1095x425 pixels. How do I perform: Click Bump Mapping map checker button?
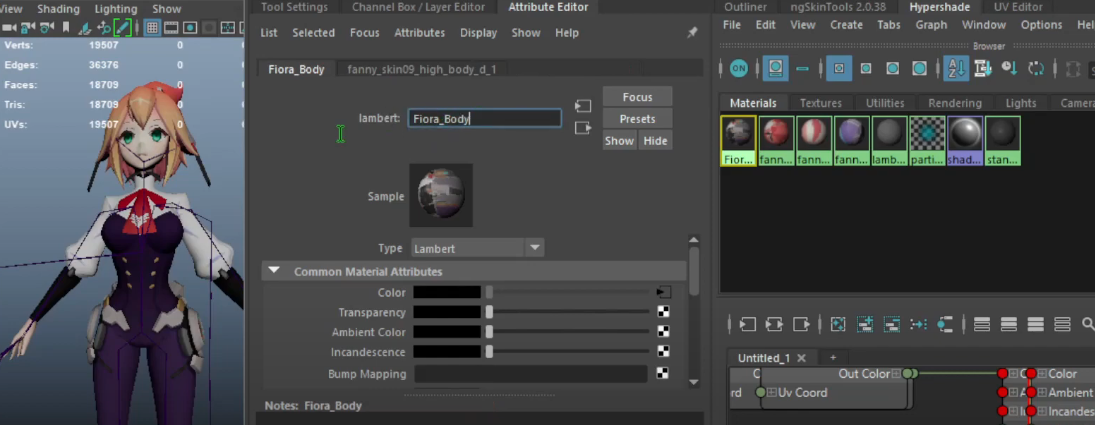click(663, 374)
